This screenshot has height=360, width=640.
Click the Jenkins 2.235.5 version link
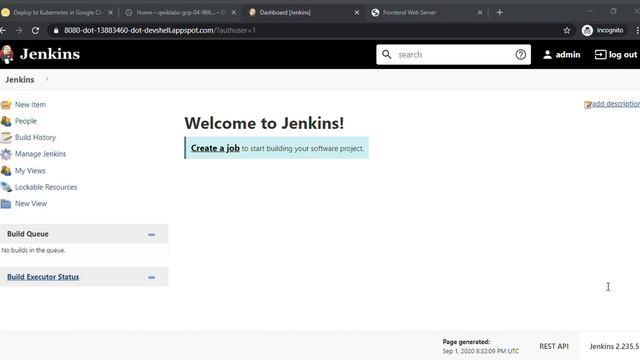click(614, 346)
